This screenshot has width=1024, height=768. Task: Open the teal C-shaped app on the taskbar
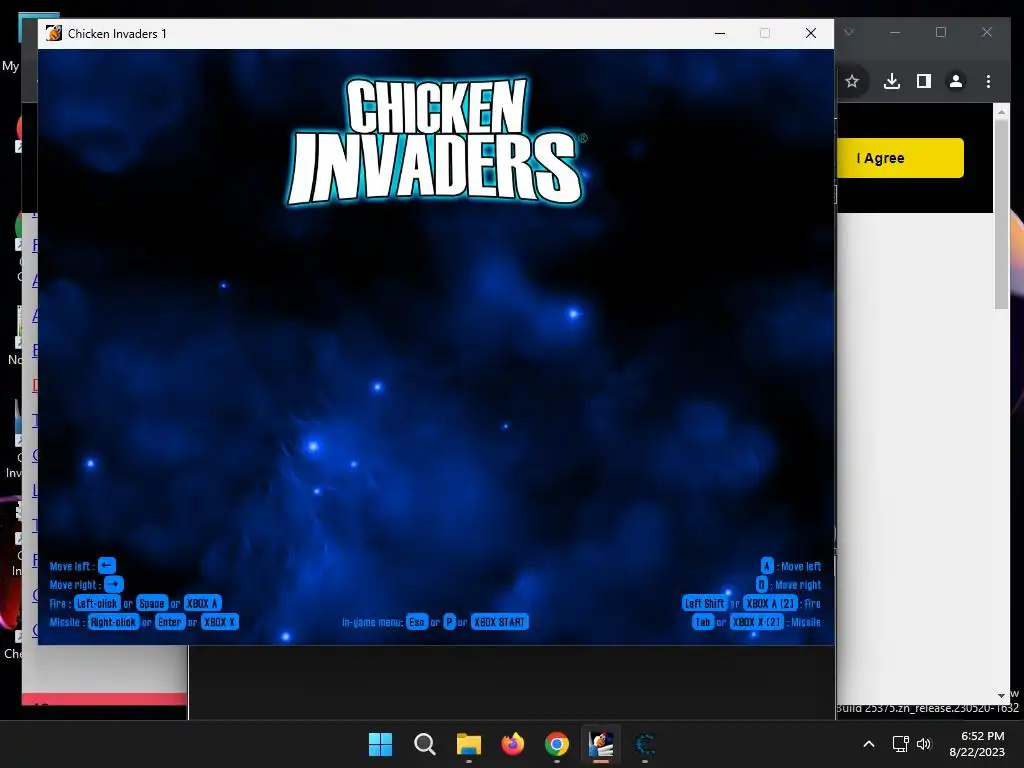[645, 744]
